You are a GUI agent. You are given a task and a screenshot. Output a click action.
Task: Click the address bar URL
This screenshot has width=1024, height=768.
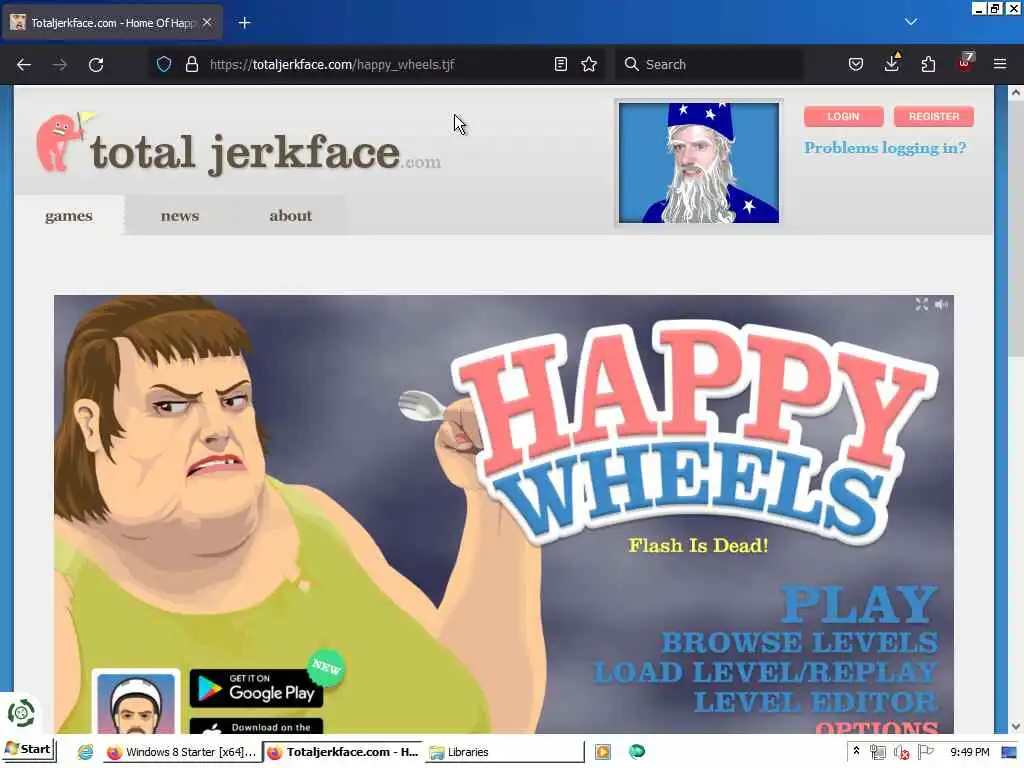coord(332,64)
